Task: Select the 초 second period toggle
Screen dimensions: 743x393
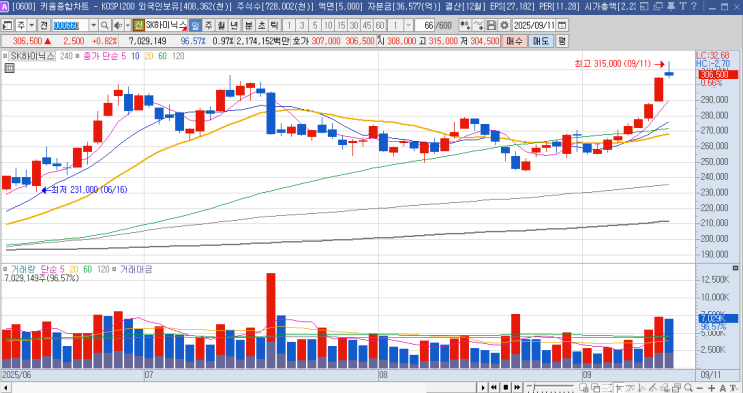Action: point(261,25)
